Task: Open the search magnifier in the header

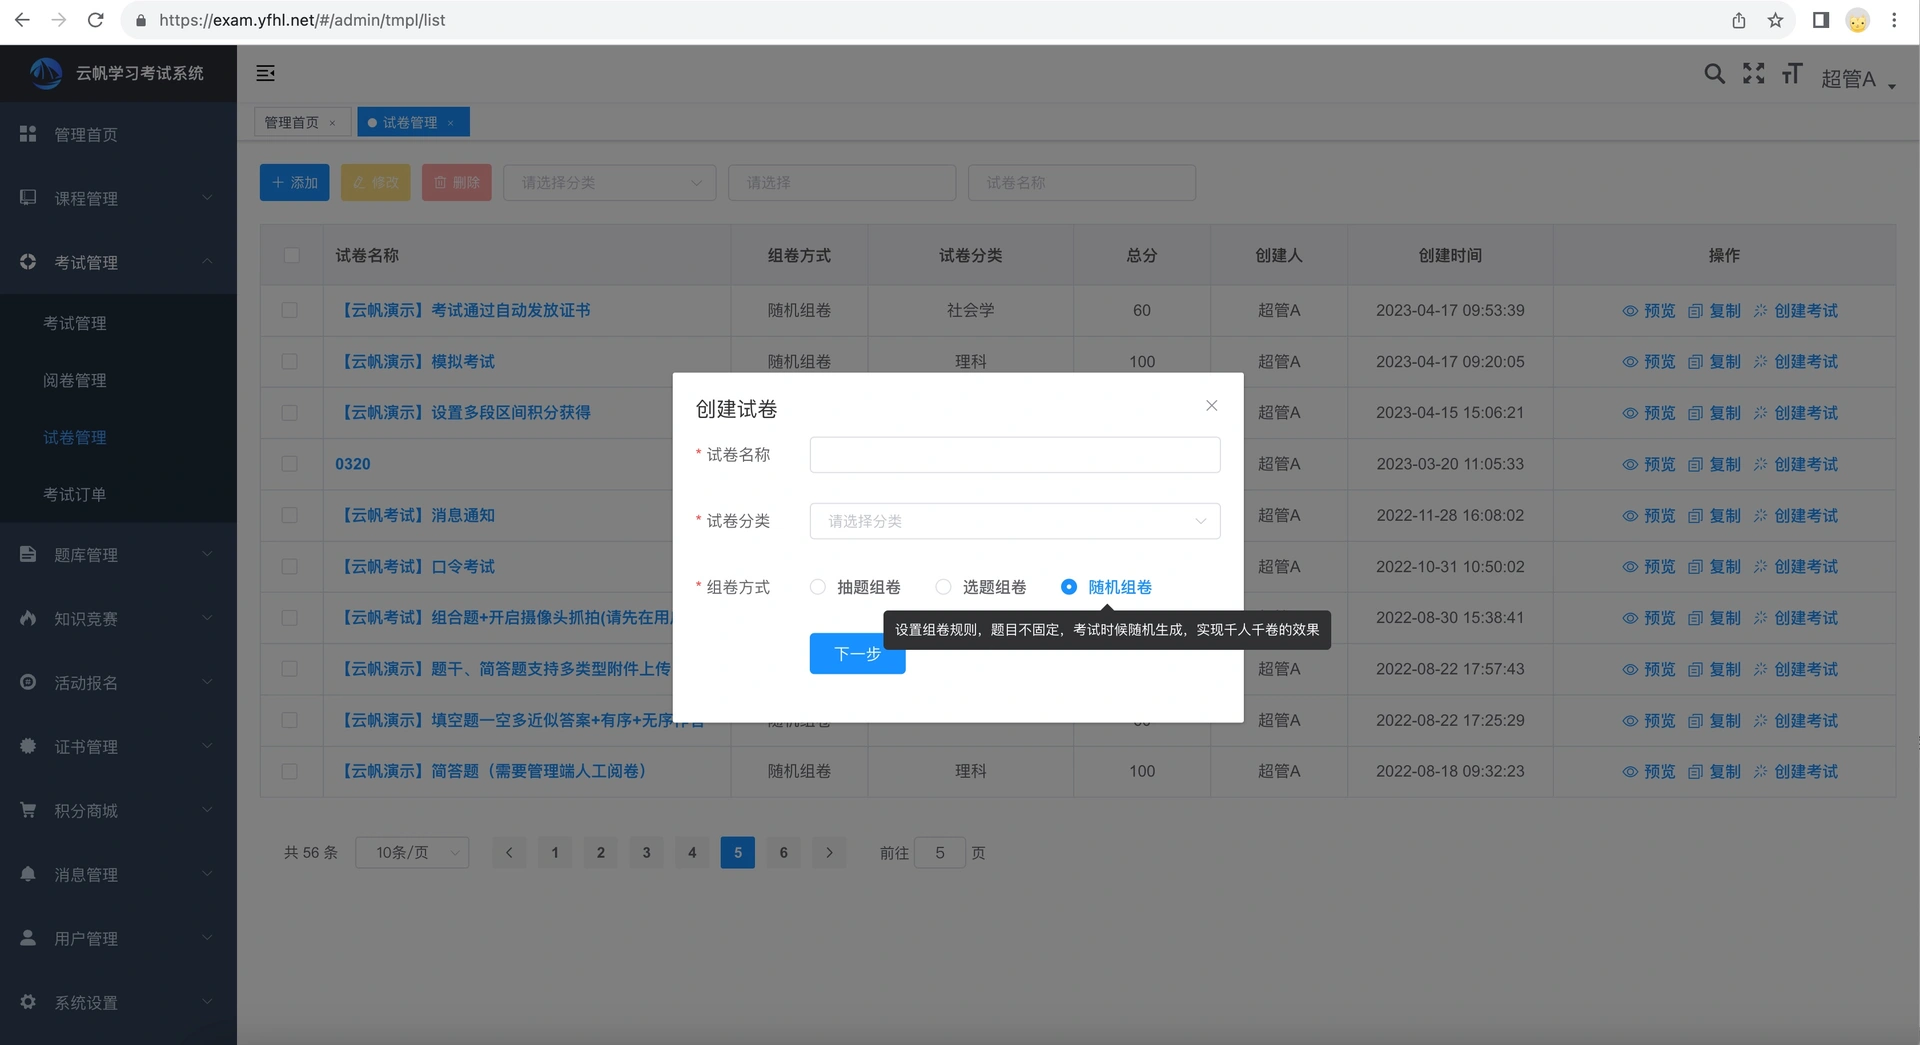Action: point(1714,74)
